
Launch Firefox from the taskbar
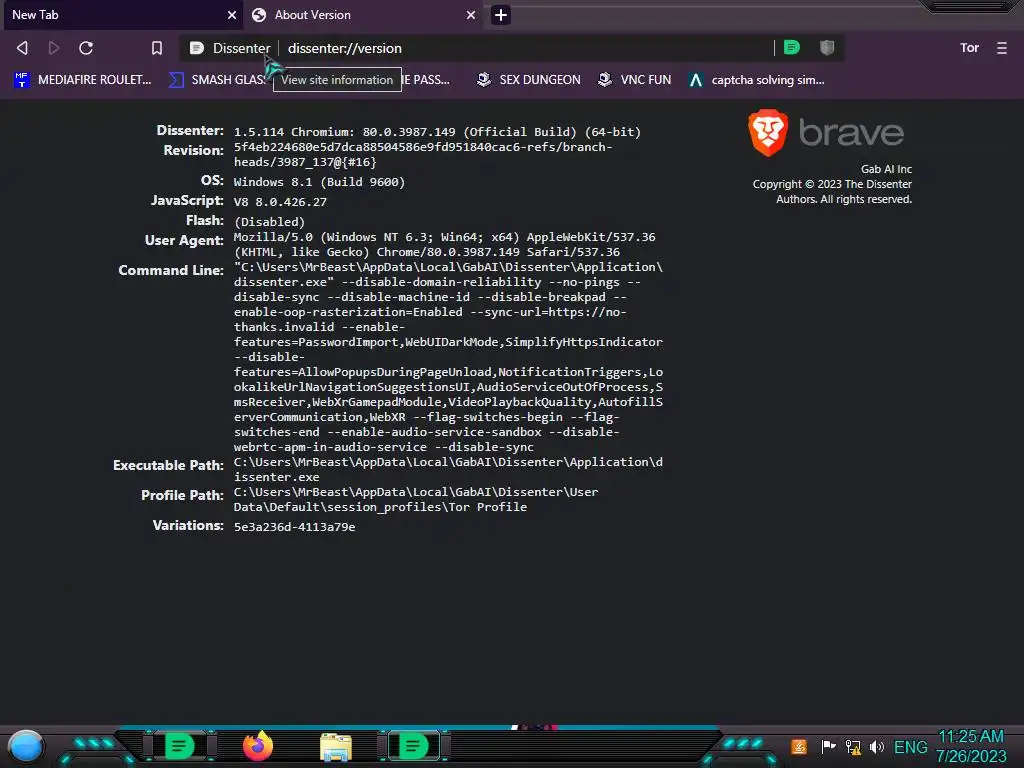[x=258, y=746]
